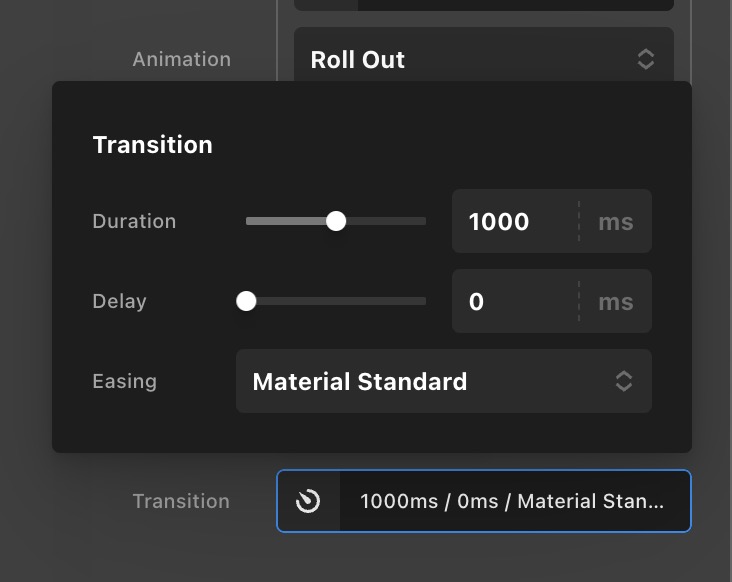Click the Duration slider handle

(336, 221)
